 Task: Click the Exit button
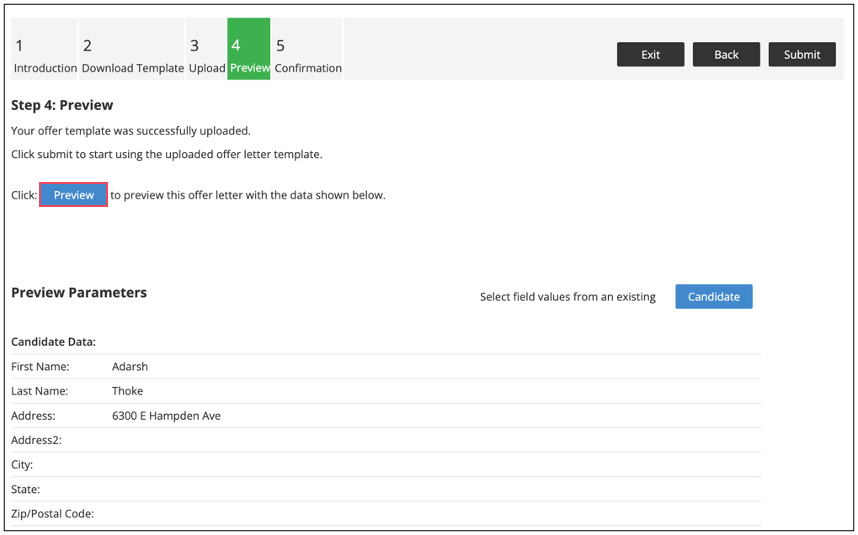(651, 55)
